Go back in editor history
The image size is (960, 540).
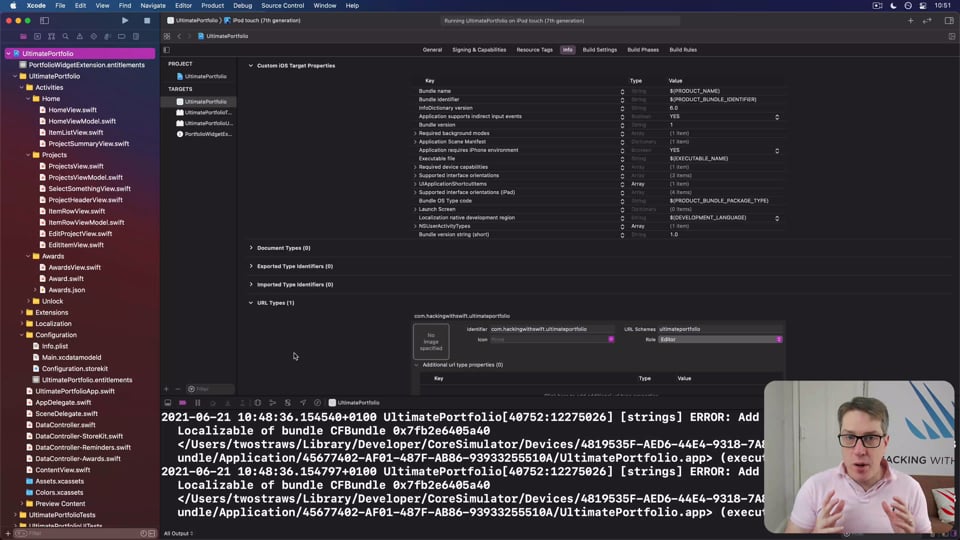179,36
